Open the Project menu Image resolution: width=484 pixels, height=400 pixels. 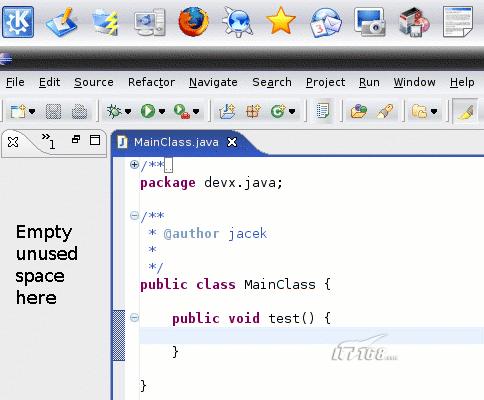(326, 82)
